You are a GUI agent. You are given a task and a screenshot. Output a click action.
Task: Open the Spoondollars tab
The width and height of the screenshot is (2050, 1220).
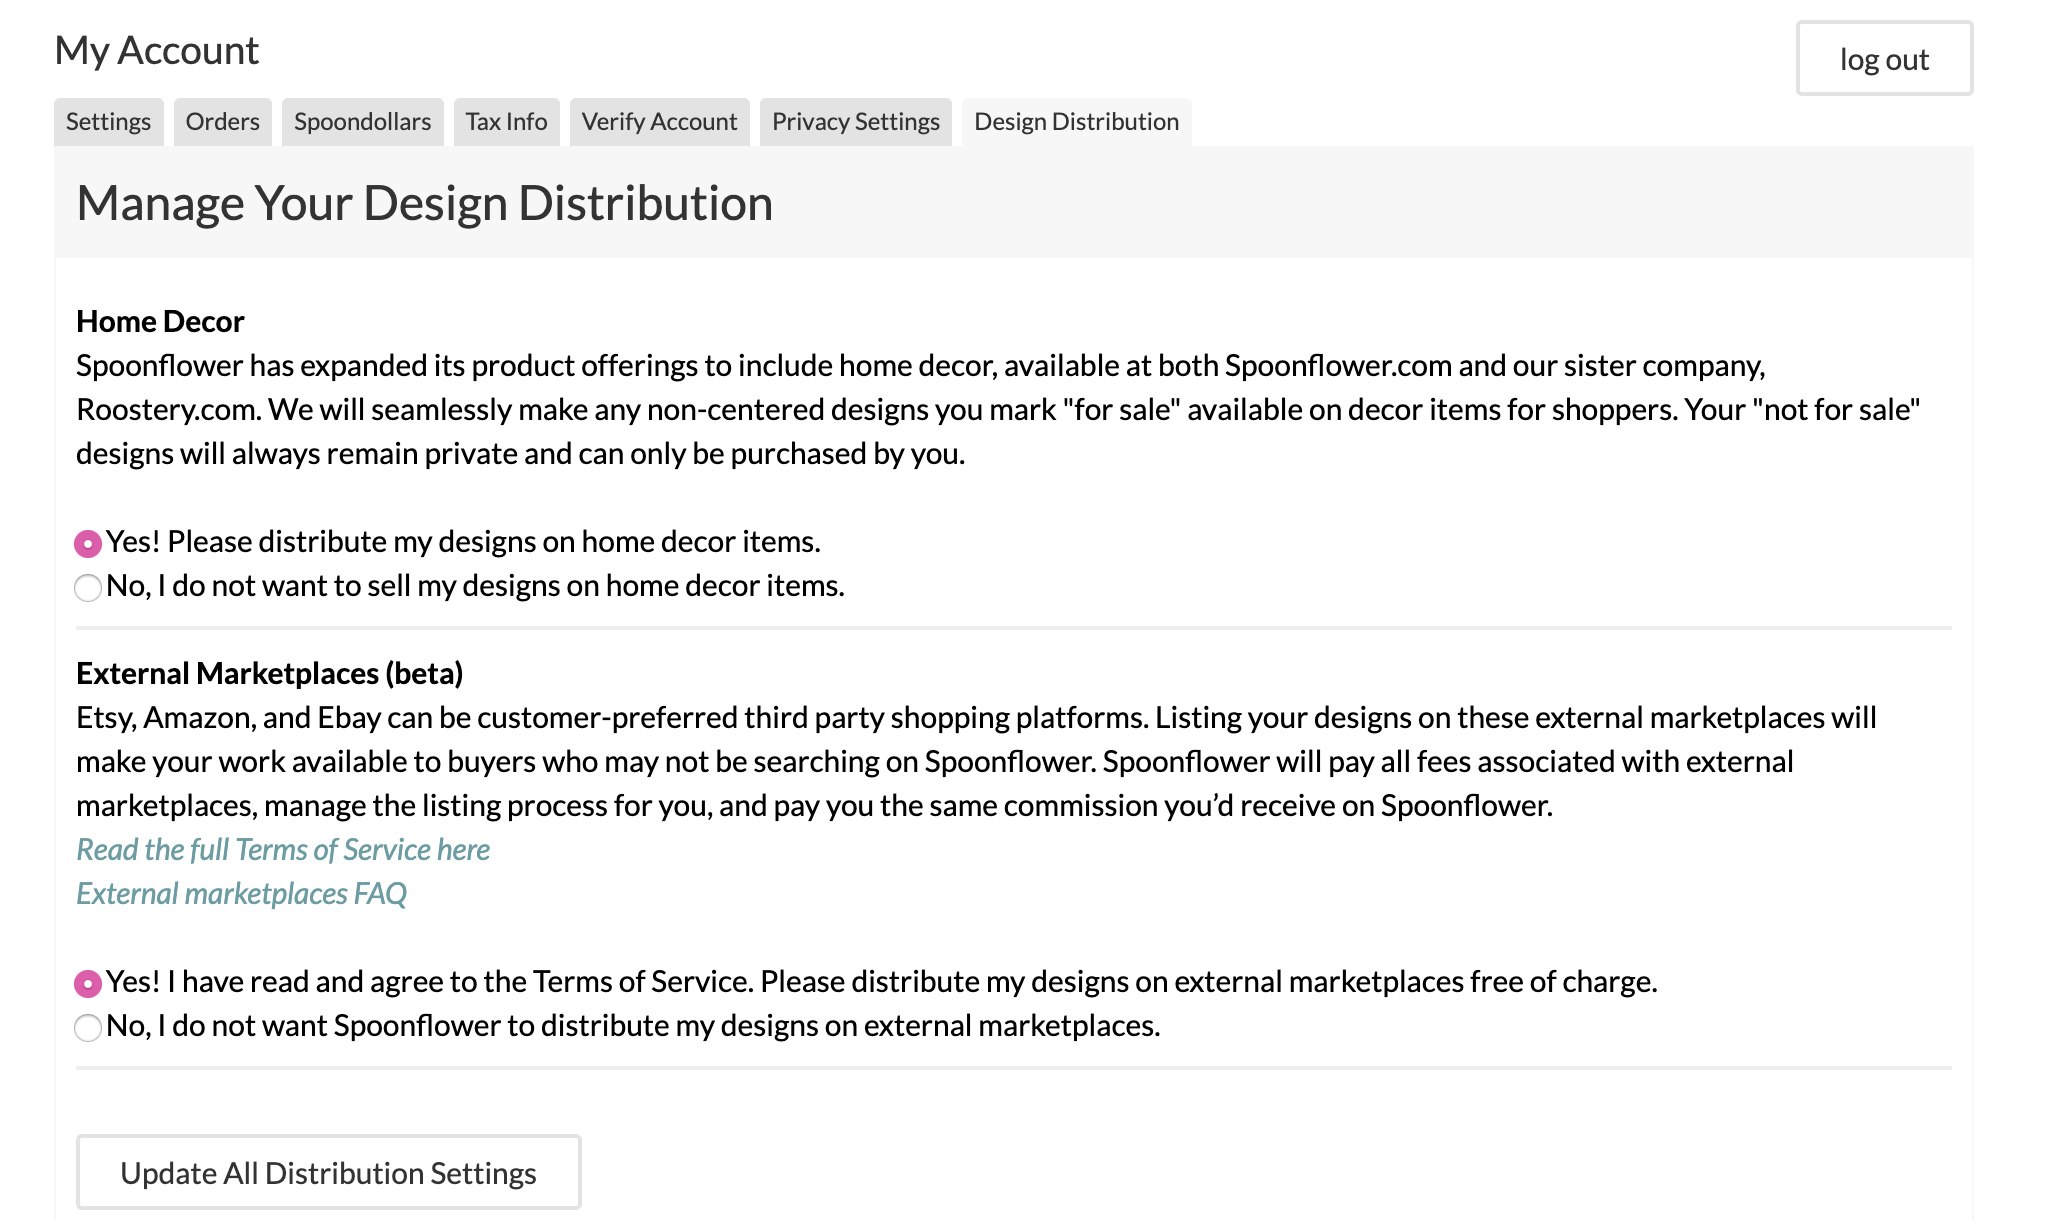coord(362,122)
